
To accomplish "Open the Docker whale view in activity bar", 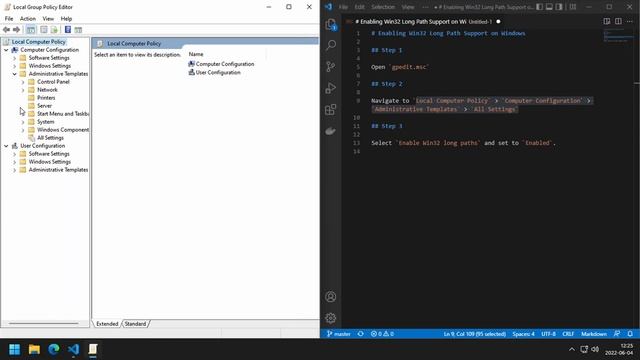I will pos(331,131).
